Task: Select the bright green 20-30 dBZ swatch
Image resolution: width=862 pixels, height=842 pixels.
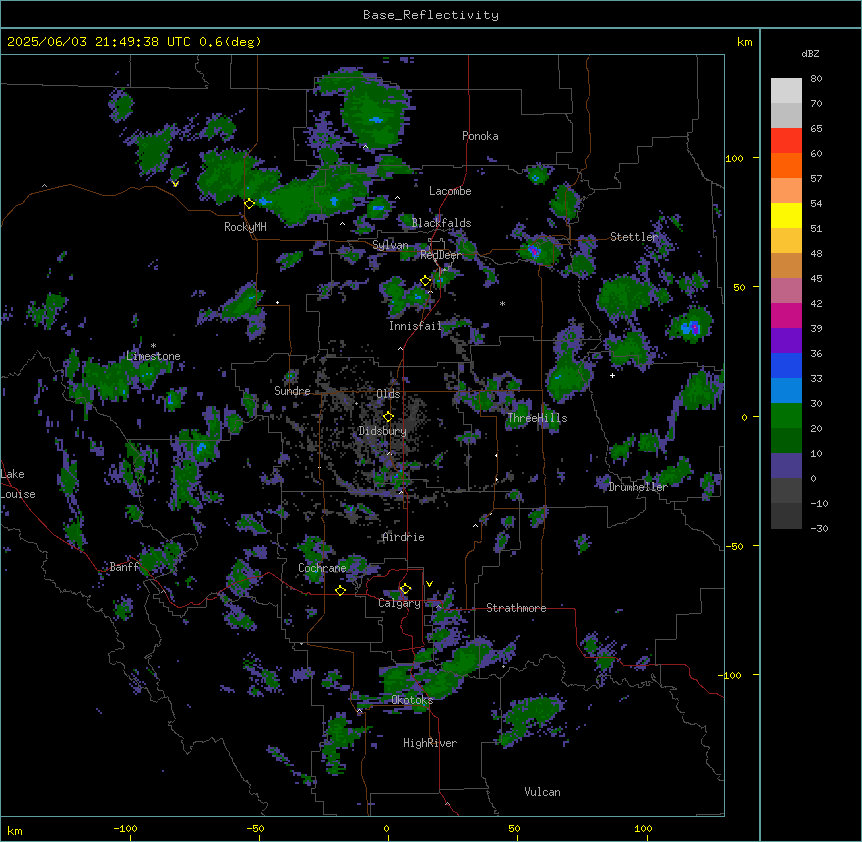Action: click(x=786, y=416)
